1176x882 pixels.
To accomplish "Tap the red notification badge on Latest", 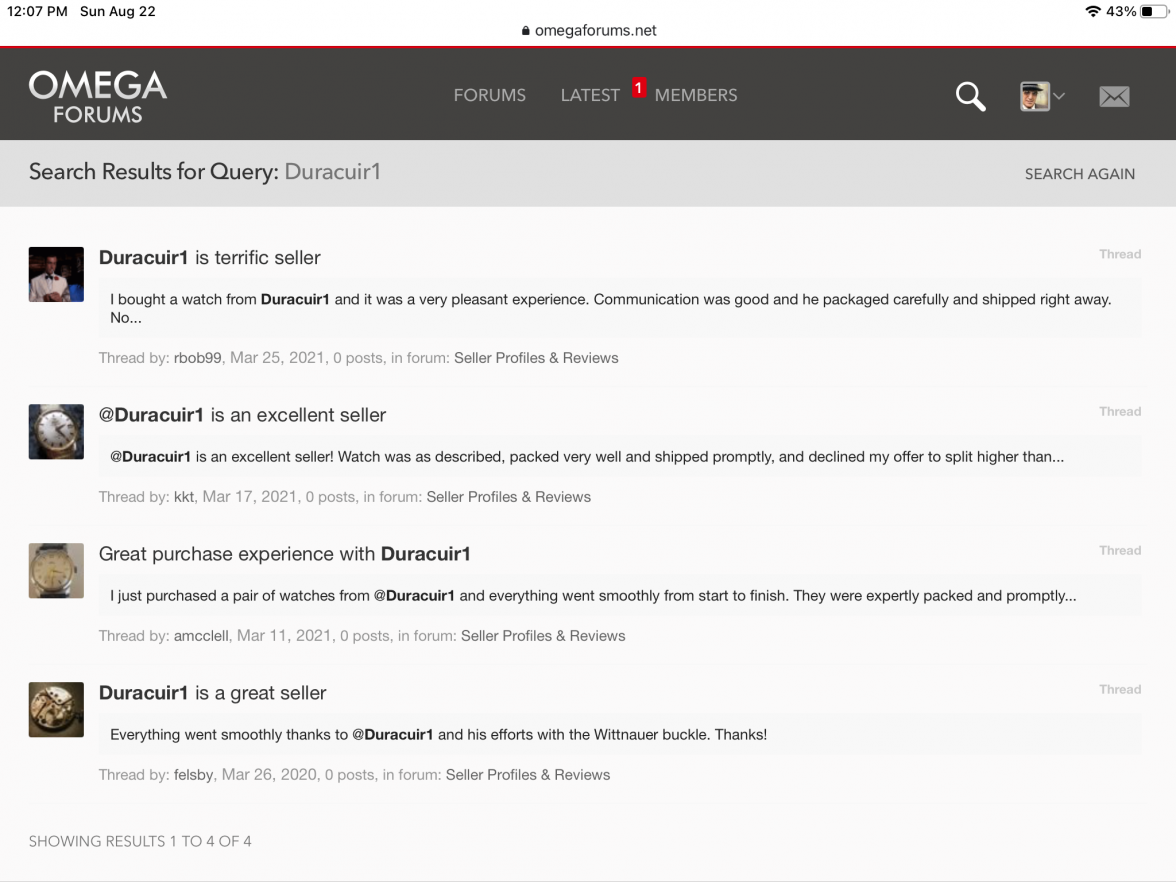I will click(639, 88).
